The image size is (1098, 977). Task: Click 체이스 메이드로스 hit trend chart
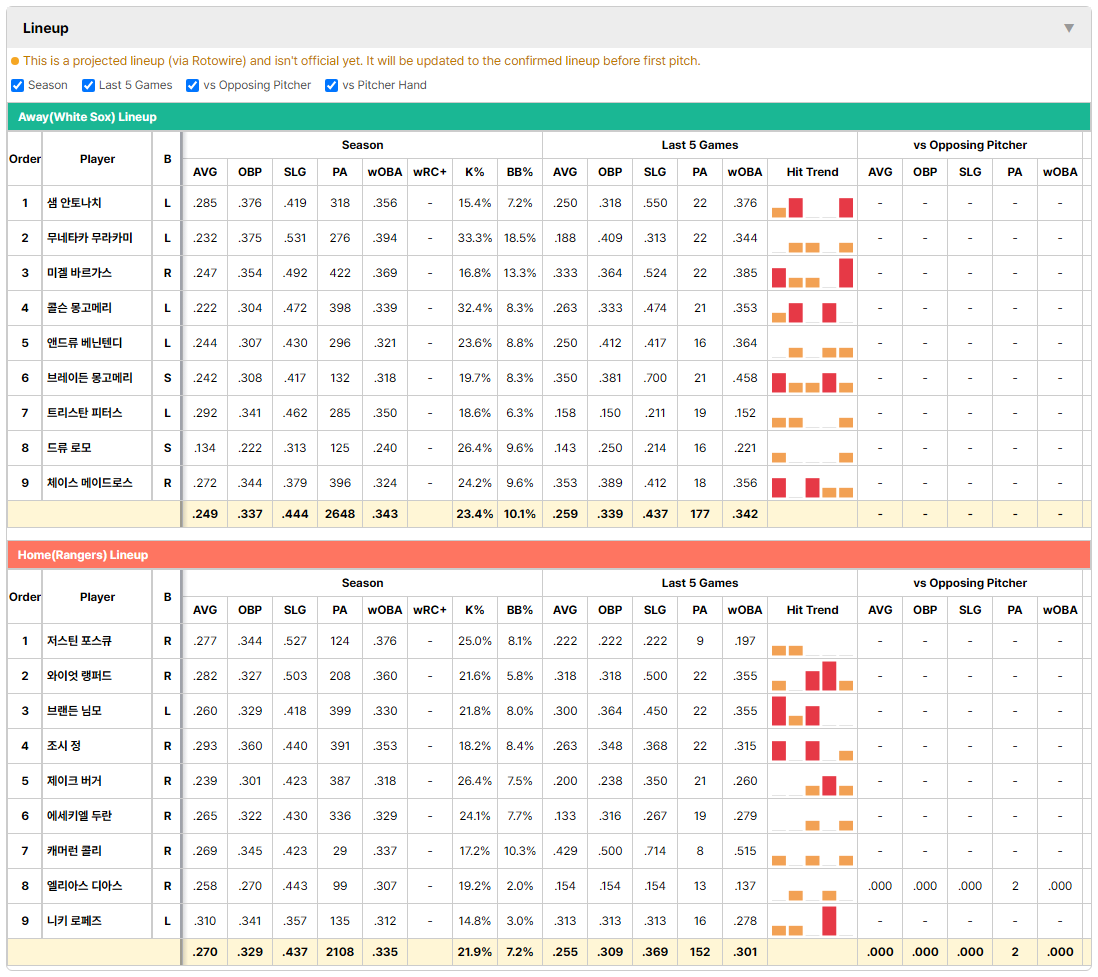[812, 483]
